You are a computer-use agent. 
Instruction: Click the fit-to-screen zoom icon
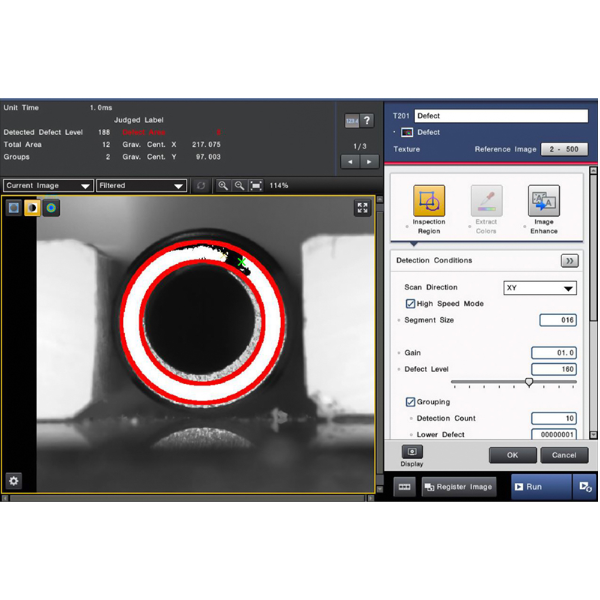tap(257, 186)
